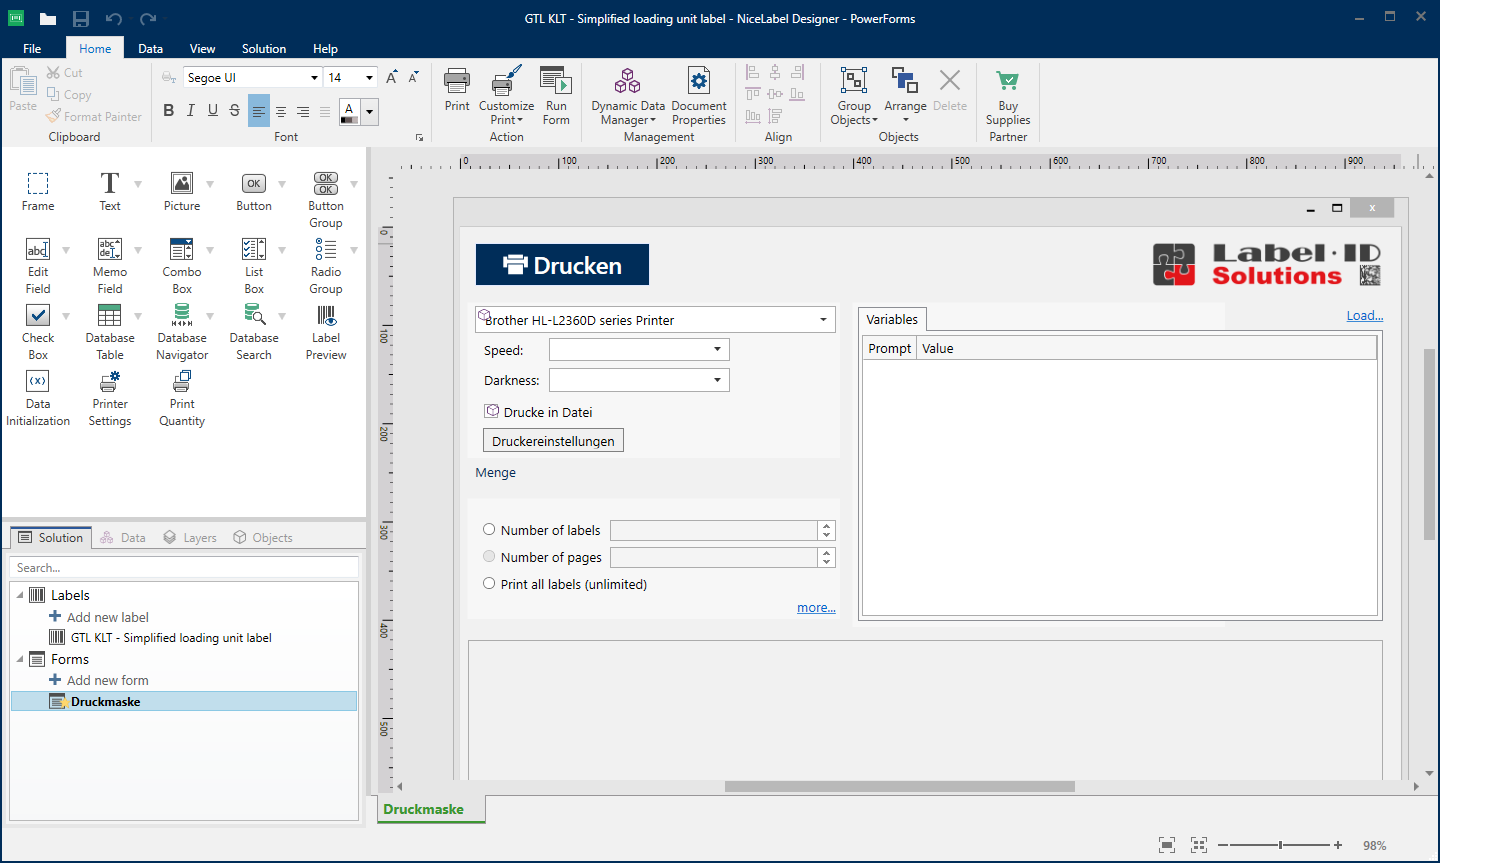Screen dimensions: 1500x863
Task: Open the Speed dropdown
Action: point(717,350)
